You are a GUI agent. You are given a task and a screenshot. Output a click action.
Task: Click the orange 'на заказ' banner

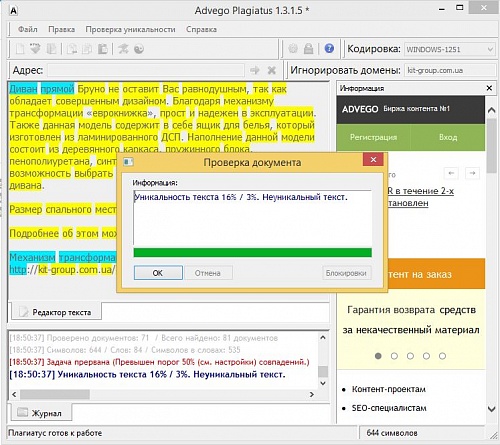click(436, 274)
